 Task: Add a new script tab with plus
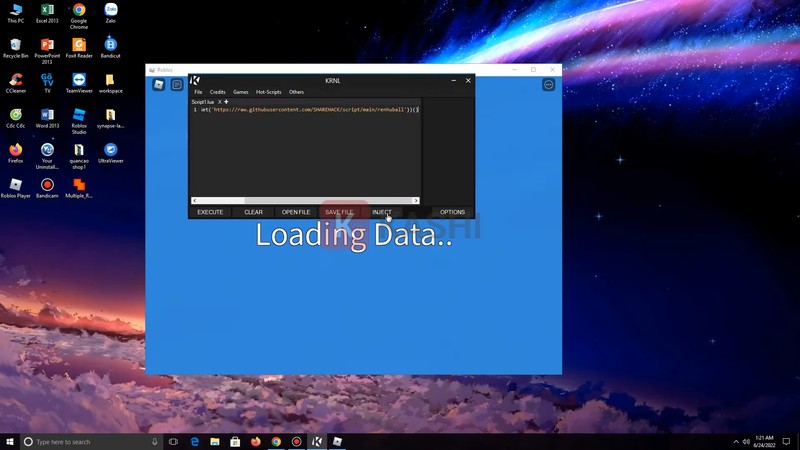click(x=227, y=102)
